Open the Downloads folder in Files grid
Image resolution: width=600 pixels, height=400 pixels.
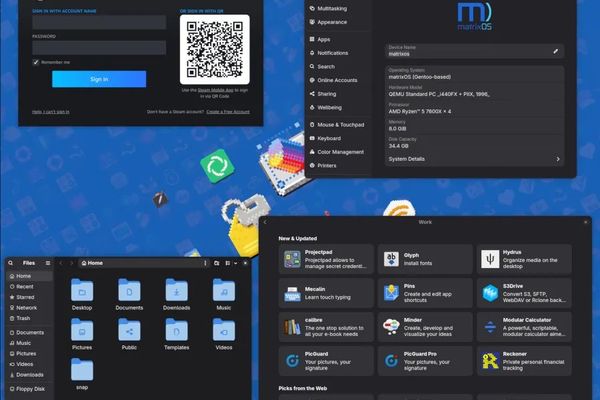176,294
